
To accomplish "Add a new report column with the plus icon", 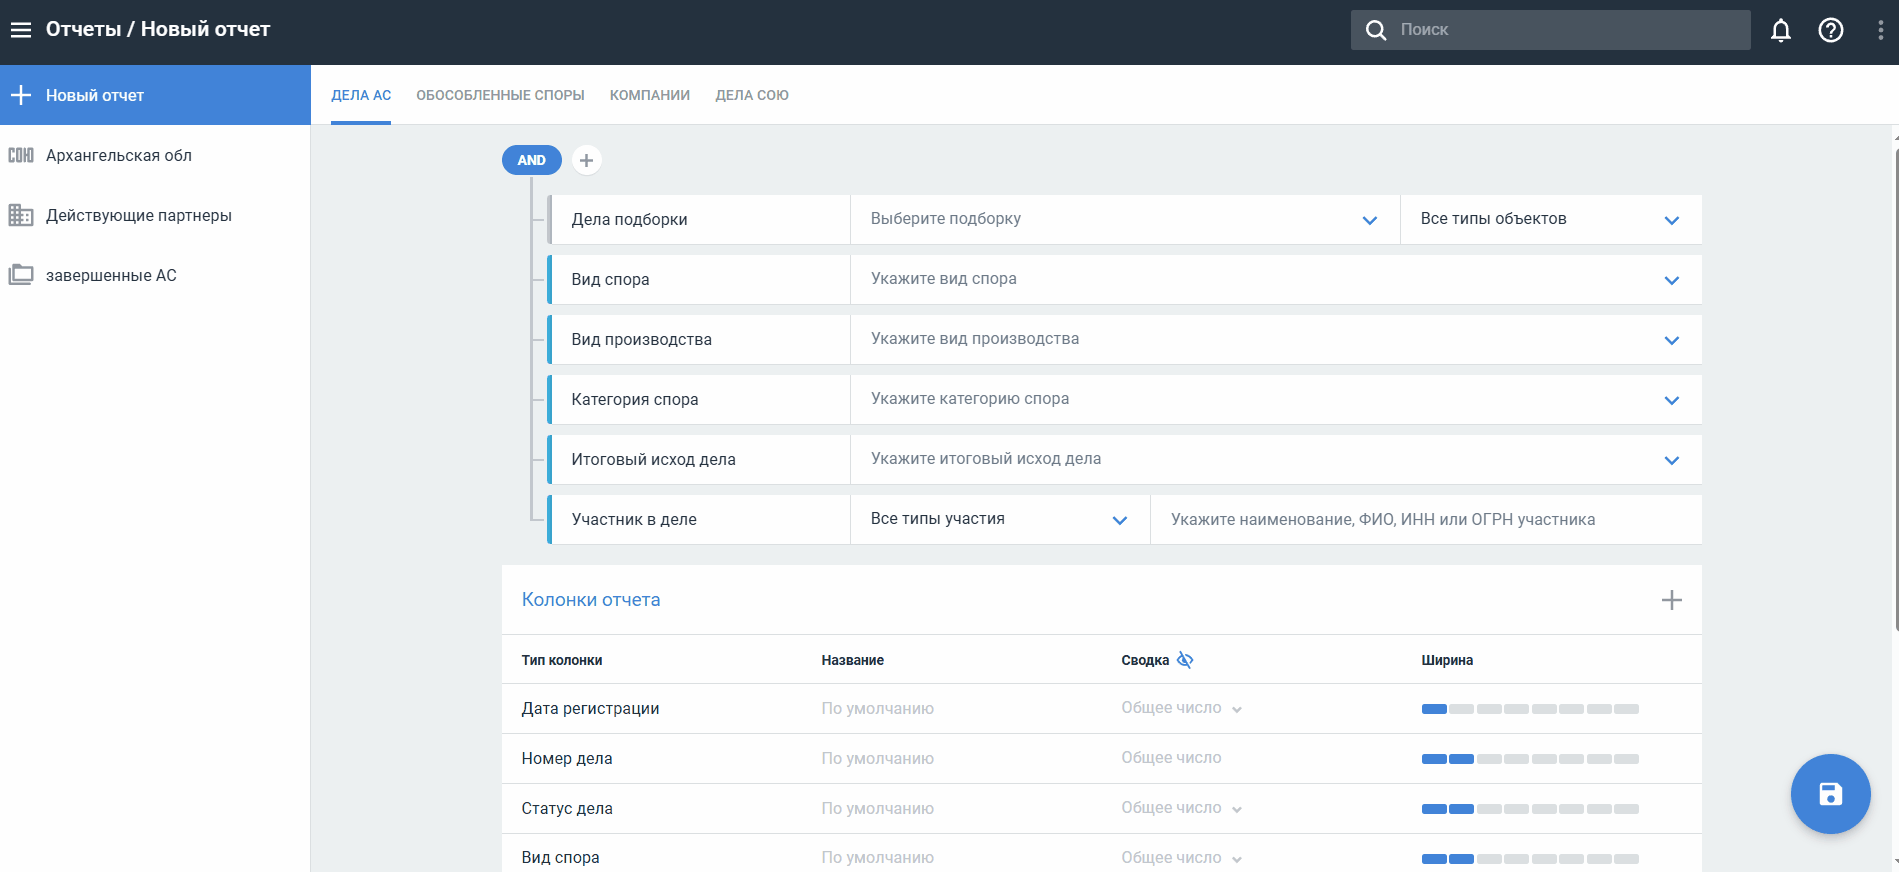I will pyautogui.click(x=1671, y=600).
